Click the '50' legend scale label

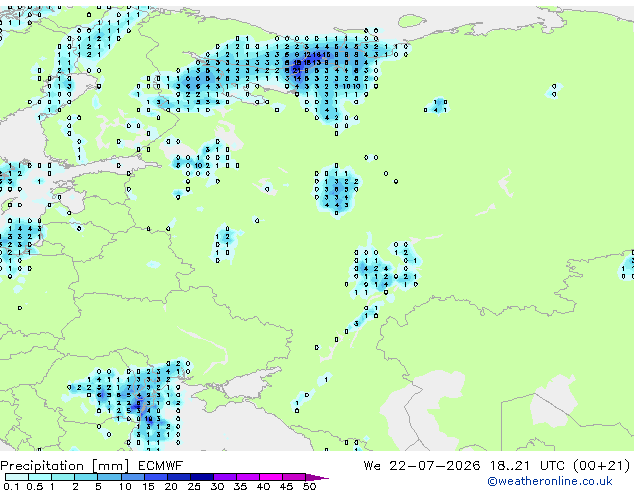[x=309, y=486]
